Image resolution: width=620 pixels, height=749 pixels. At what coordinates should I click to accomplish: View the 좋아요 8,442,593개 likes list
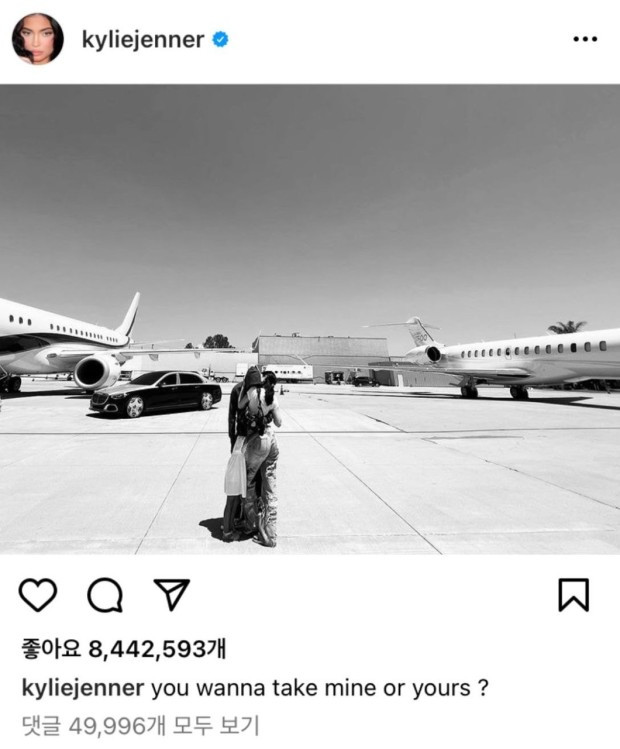(x=124, y=649)
